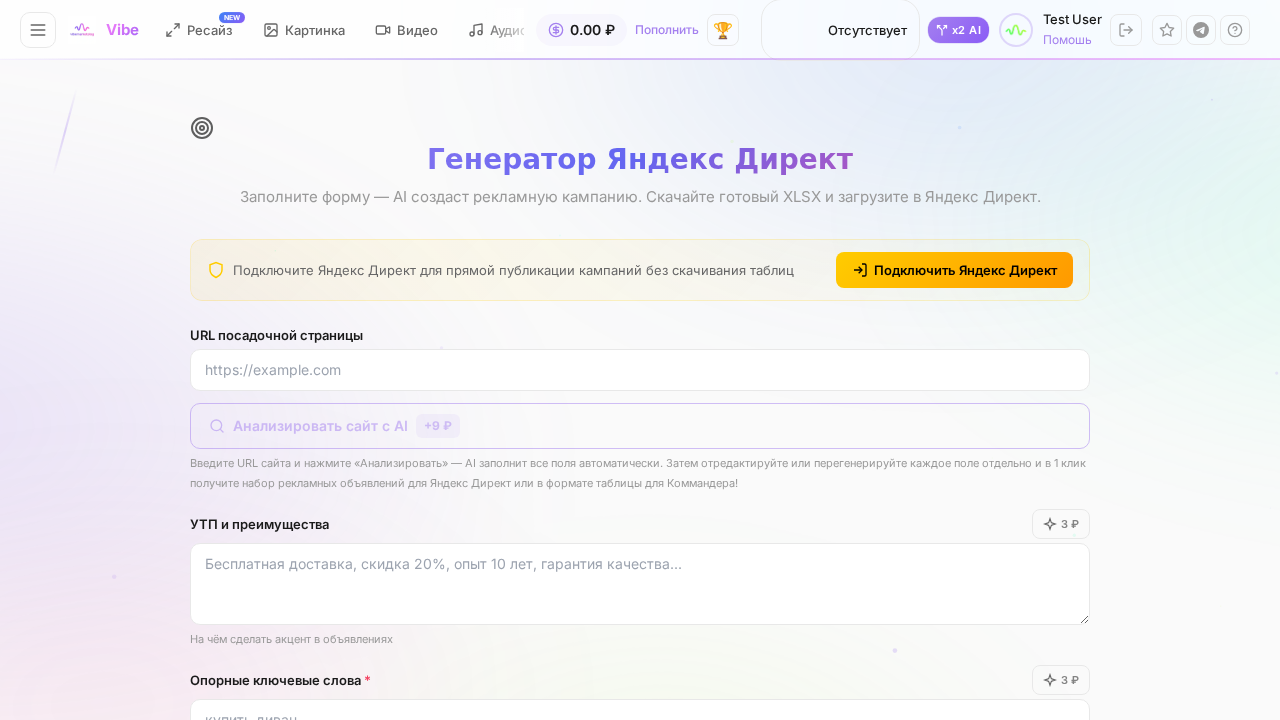Click the Пополнить link
The height and width of the screenshot is (720, 1280).
tap(666, 30)
